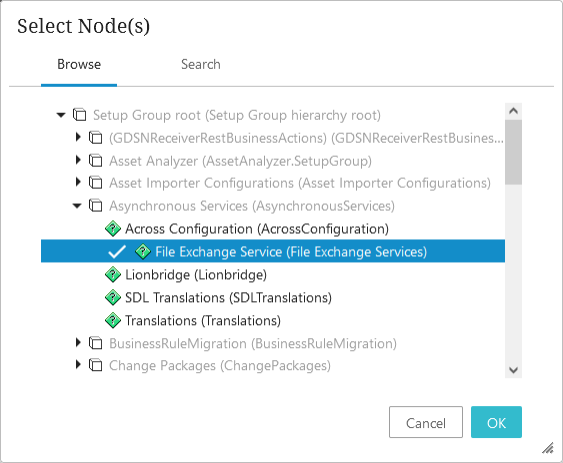Uncheck the File Exchange Service checkmark
The height and width of the screenshot is (463, 563).
tap(117, 252)
